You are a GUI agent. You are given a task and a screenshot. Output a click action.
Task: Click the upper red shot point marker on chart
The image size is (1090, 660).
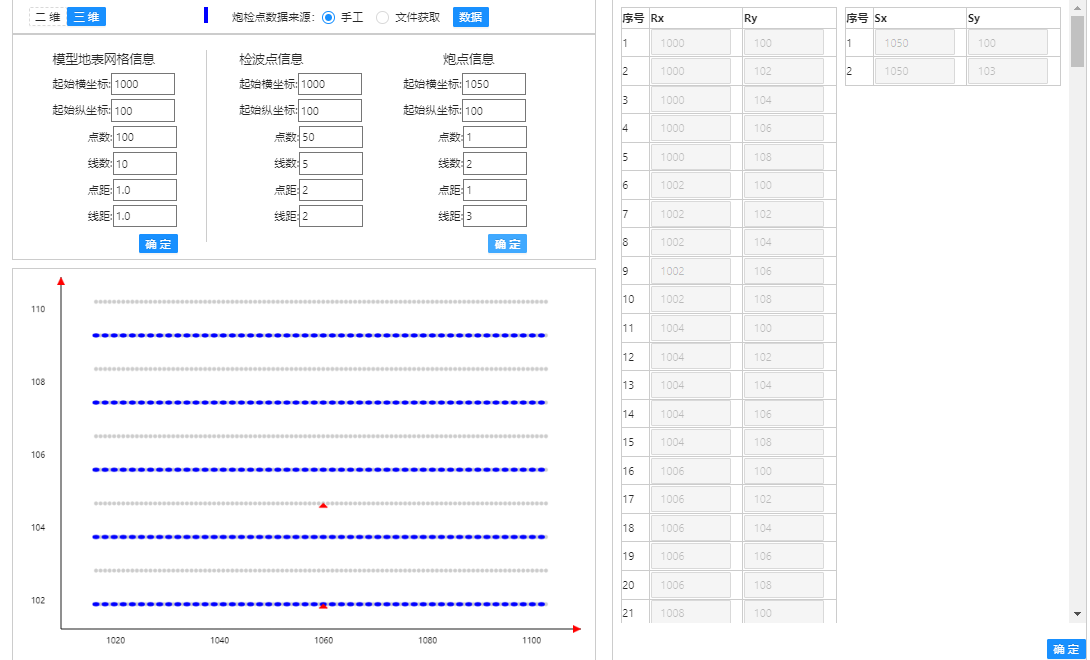tap(323, 506)
